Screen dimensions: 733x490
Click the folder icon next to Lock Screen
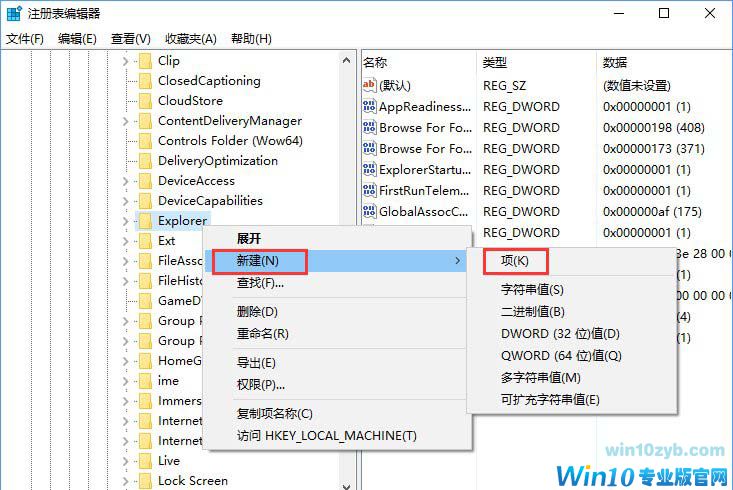point(145,481)
